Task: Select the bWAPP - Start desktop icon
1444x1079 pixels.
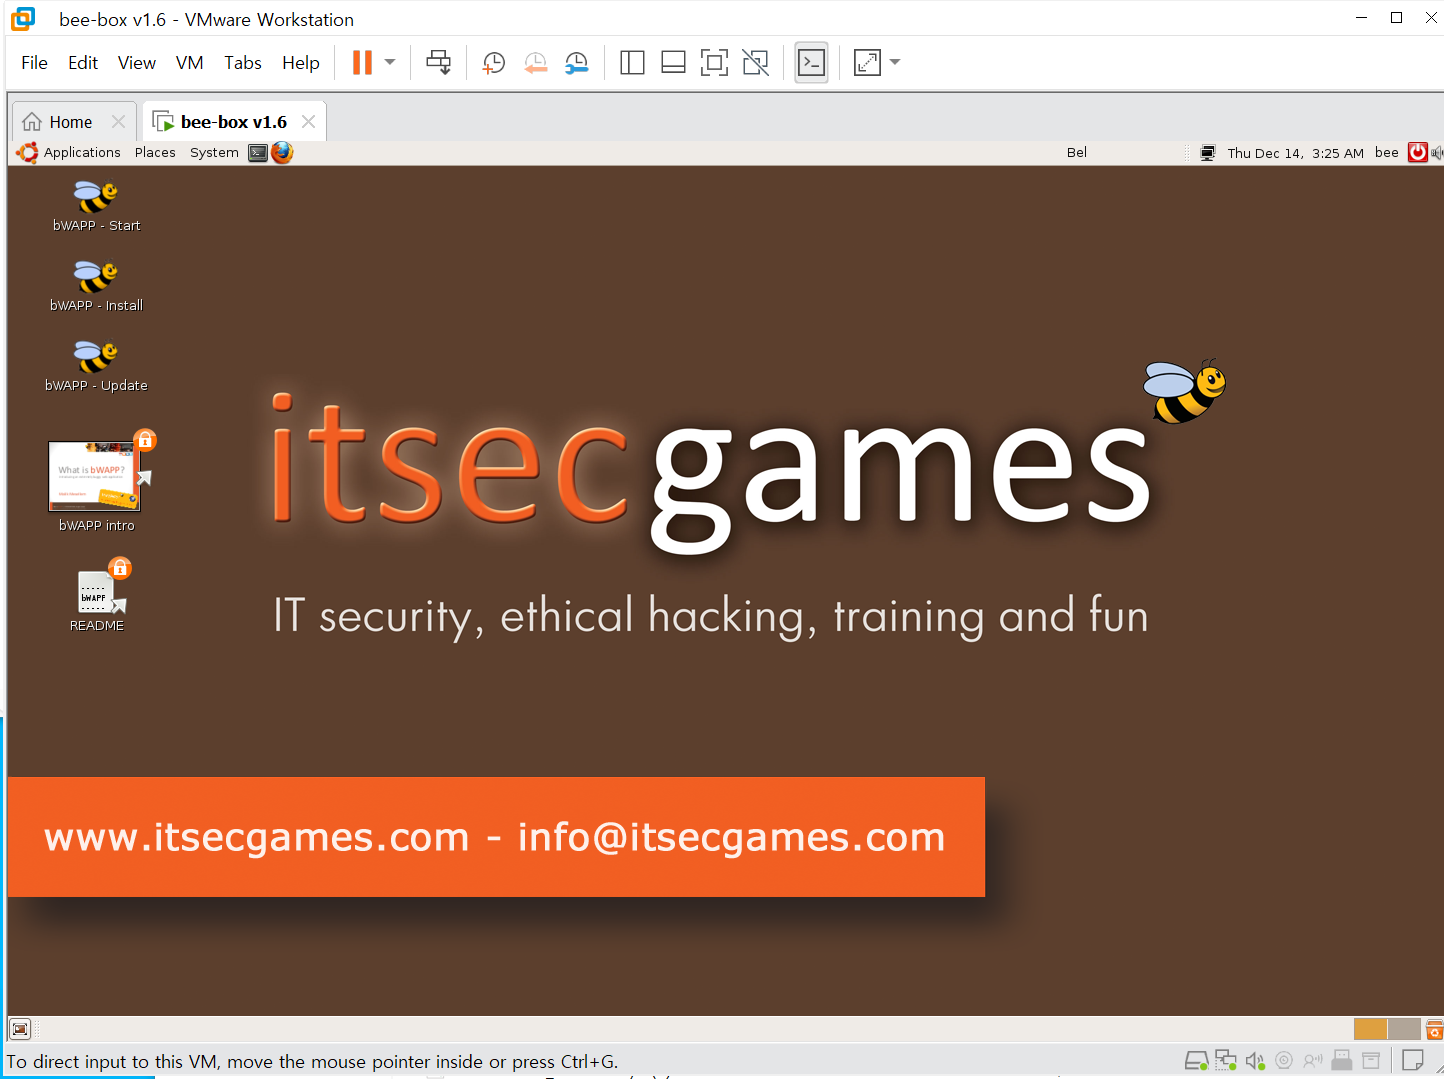Action: pos(96,206)
